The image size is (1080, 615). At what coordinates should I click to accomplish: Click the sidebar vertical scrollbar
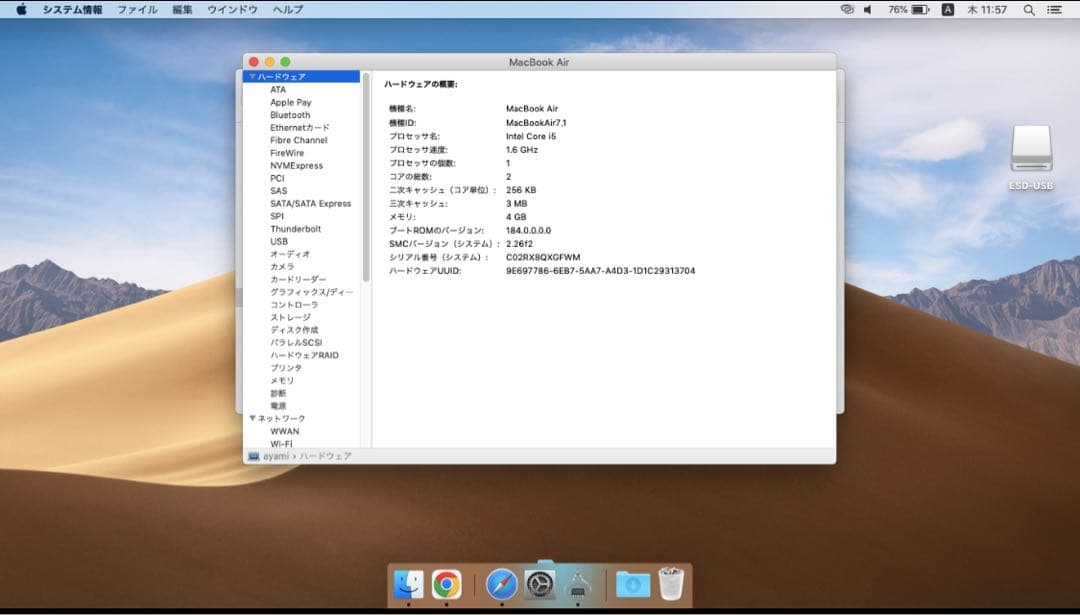click(366, 177)
